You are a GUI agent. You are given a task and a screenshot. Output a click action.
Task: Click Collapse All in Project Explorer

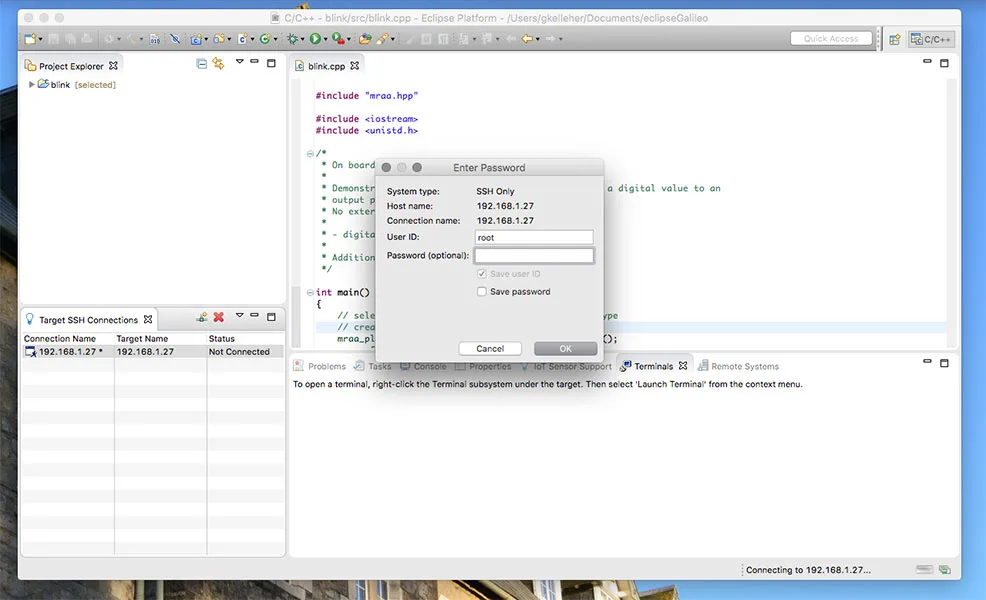pos(202,64)
